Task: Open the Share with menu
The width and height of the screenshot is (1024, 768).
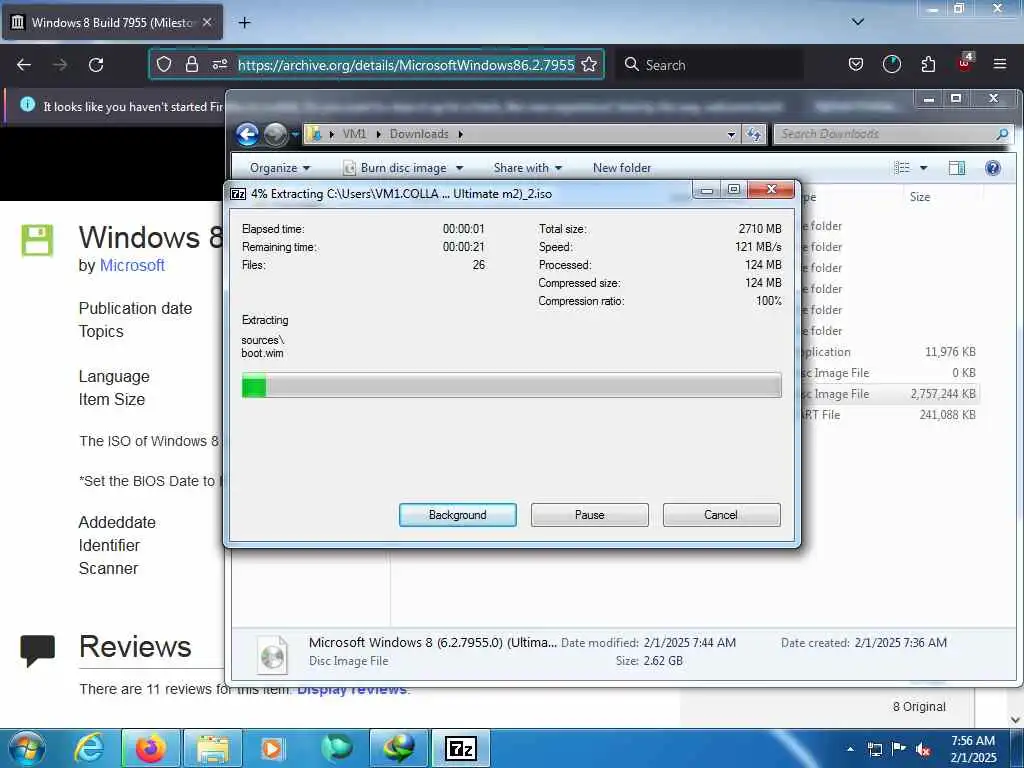Action: tap(528, 168)
